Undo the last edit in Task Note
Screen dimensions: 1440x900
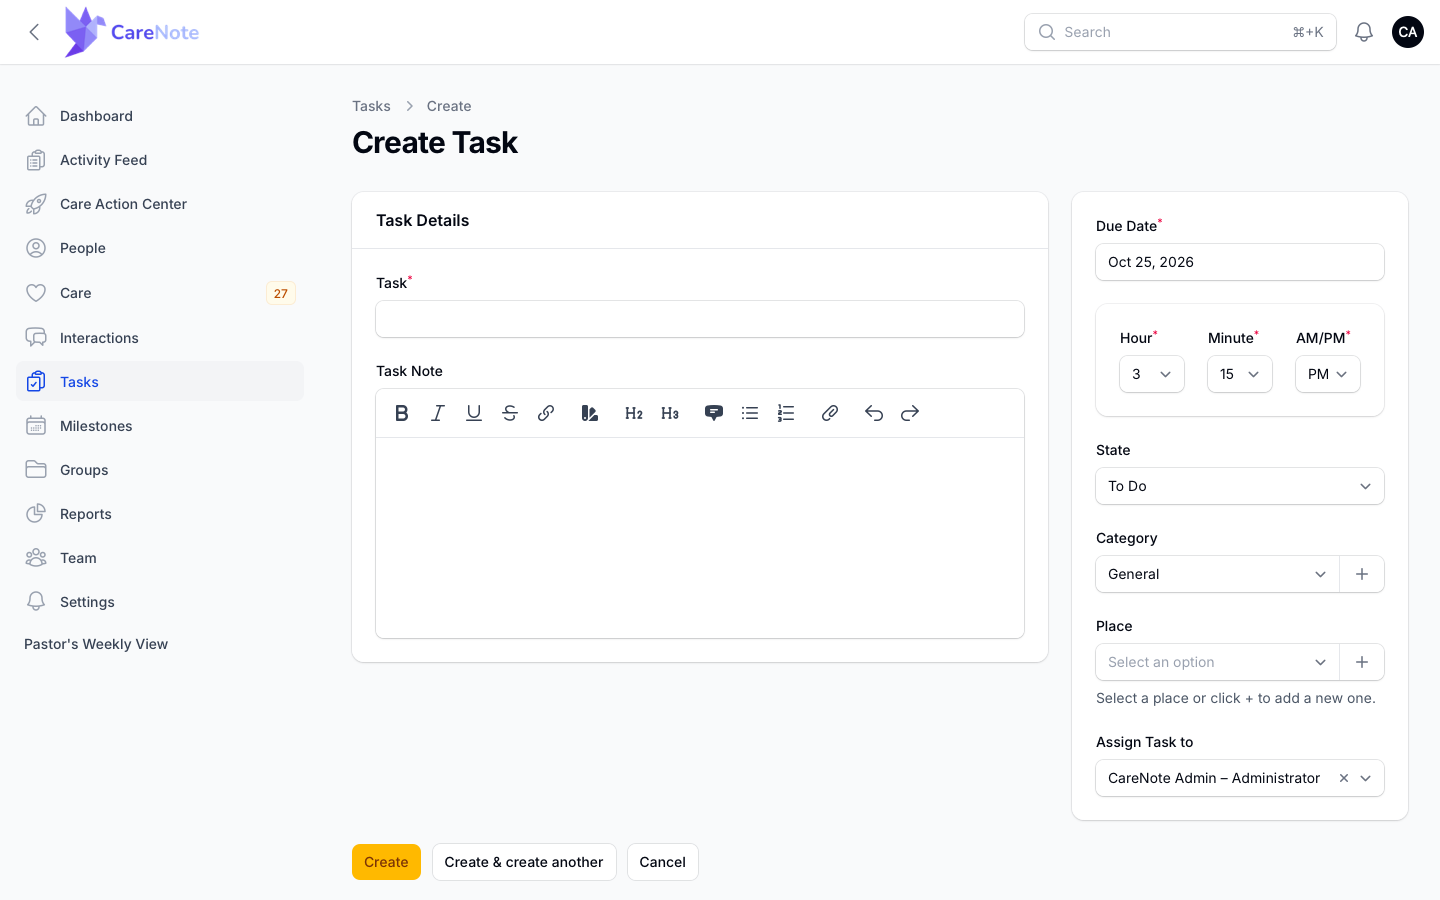(874, 413)
